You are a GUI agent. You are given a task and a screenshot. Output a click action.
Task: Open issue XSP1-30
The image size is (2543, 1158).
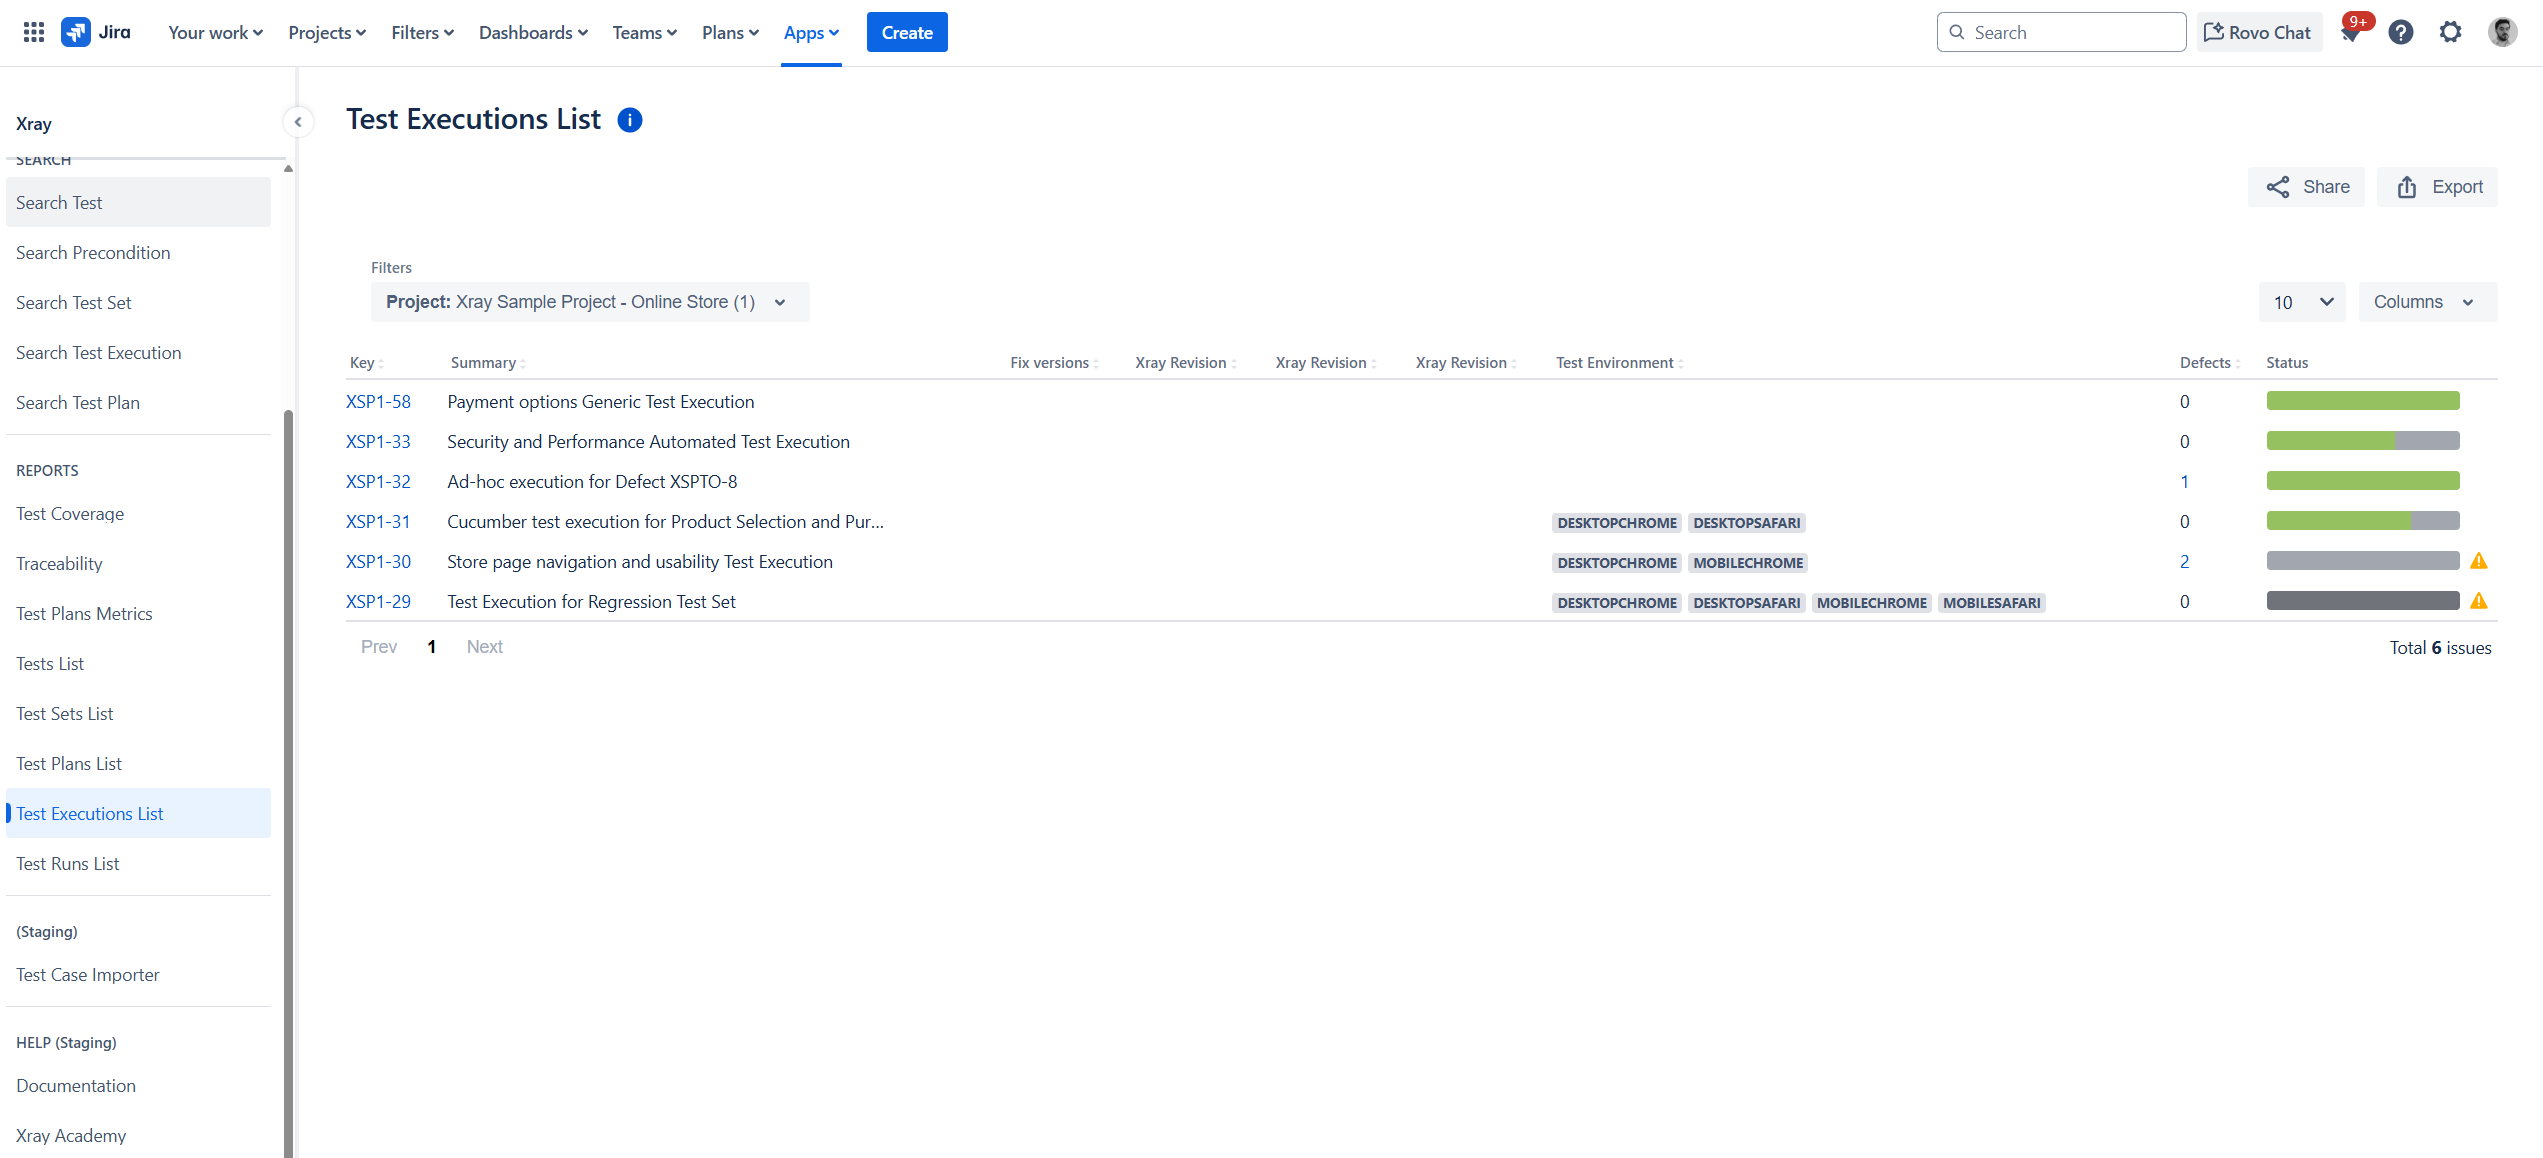point(378,561)
